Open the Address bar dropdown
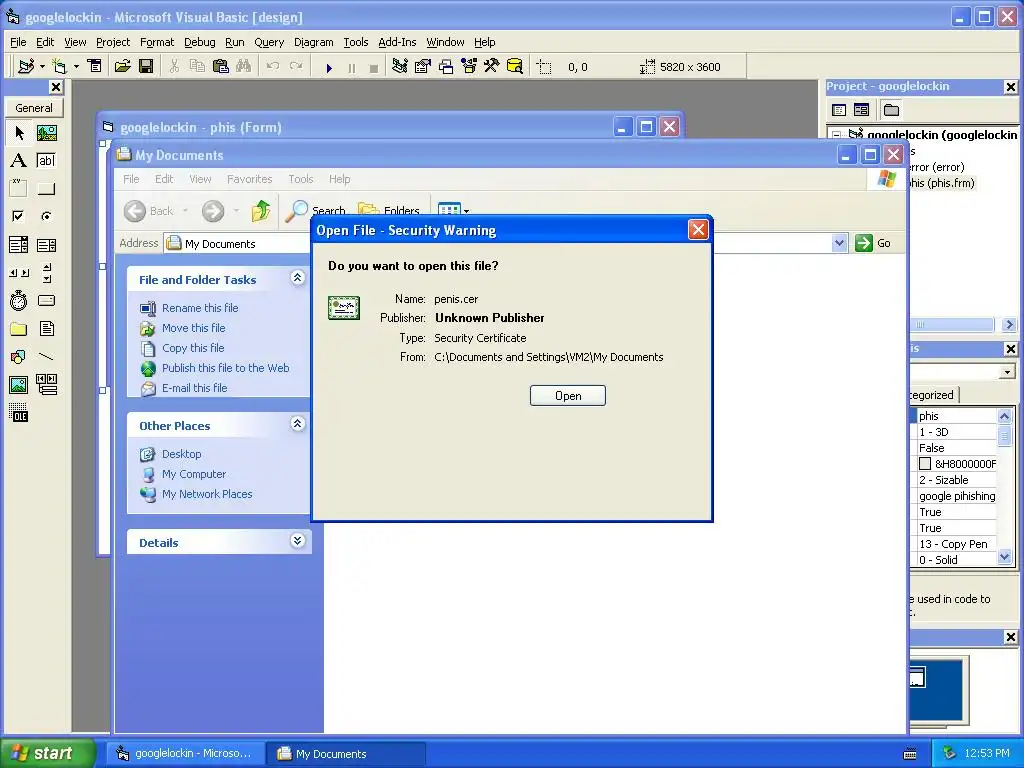This screenshot has height=768, width=1024. pyautogui.click(x=839, y=243)
